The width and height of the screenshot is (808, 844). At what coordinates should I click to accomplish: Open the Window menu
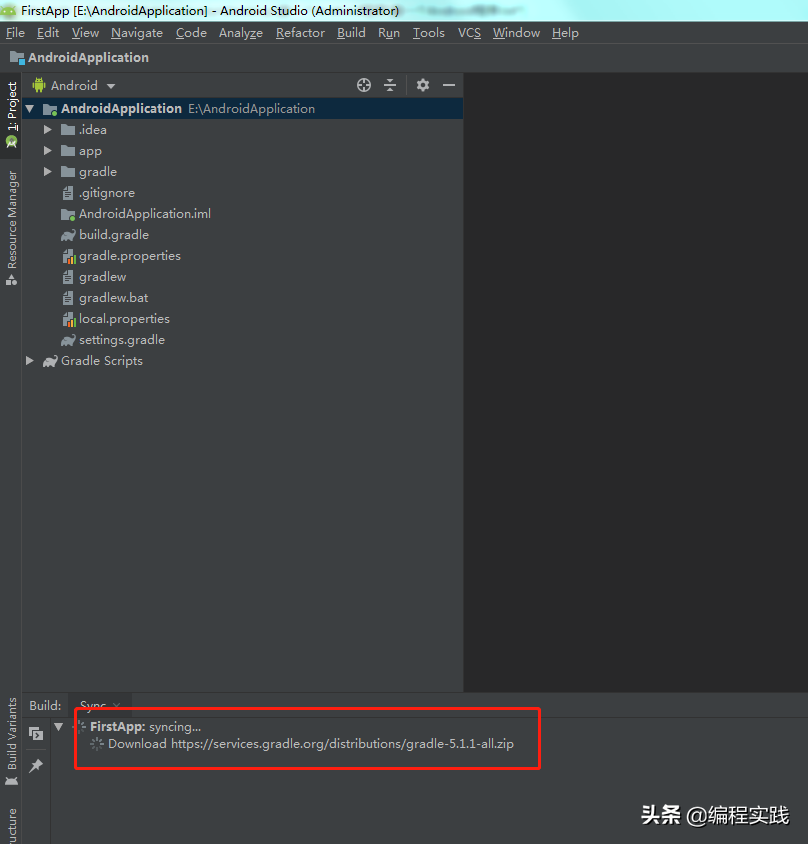click(516, 33)
